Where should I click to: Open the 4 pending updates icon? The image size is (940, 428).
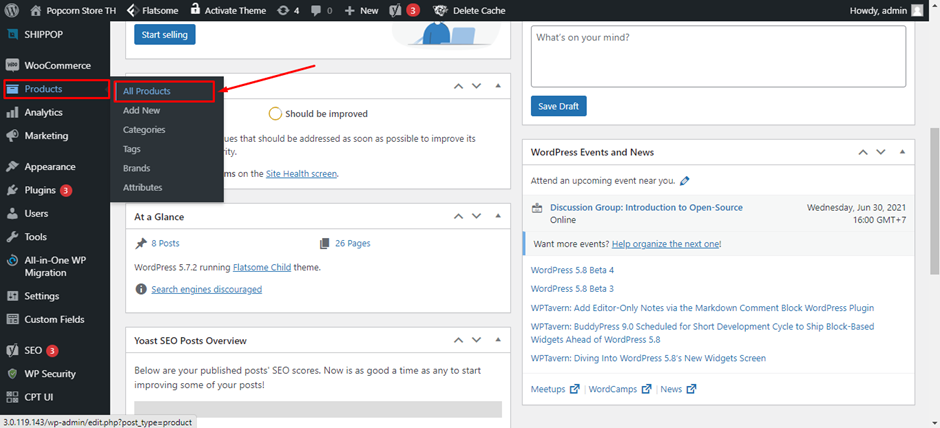[288, 10]
